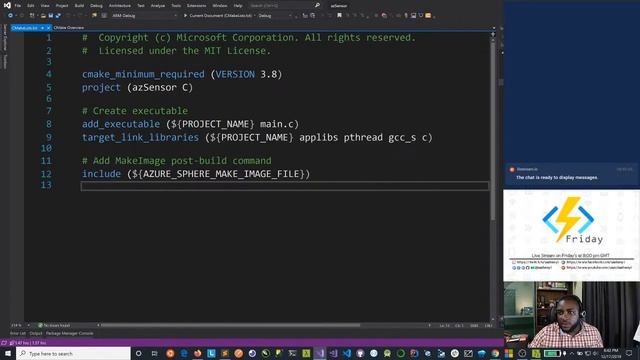Screen dimensions: 640x360
Task: Open the purple Visual Studio taskbar icon
Action: [320, 353]
